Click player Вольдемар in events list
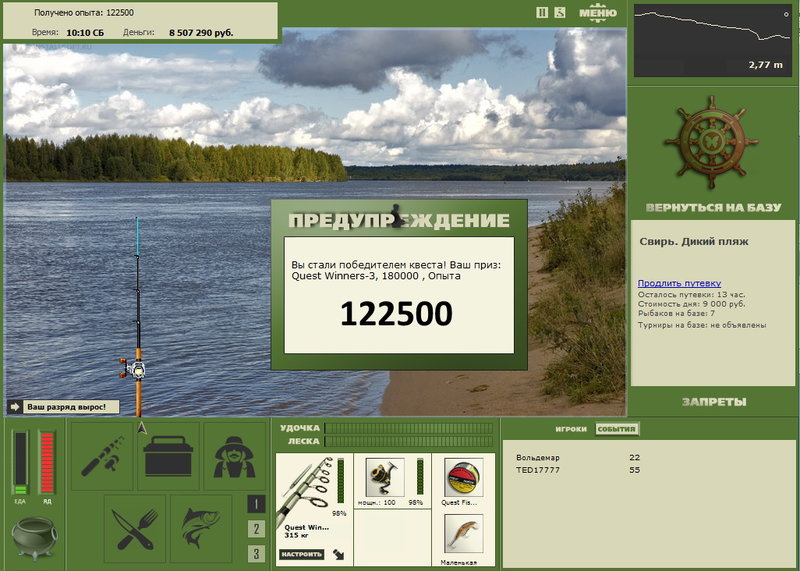This screenshot has height=571, width=800. (x=538, y=458)
